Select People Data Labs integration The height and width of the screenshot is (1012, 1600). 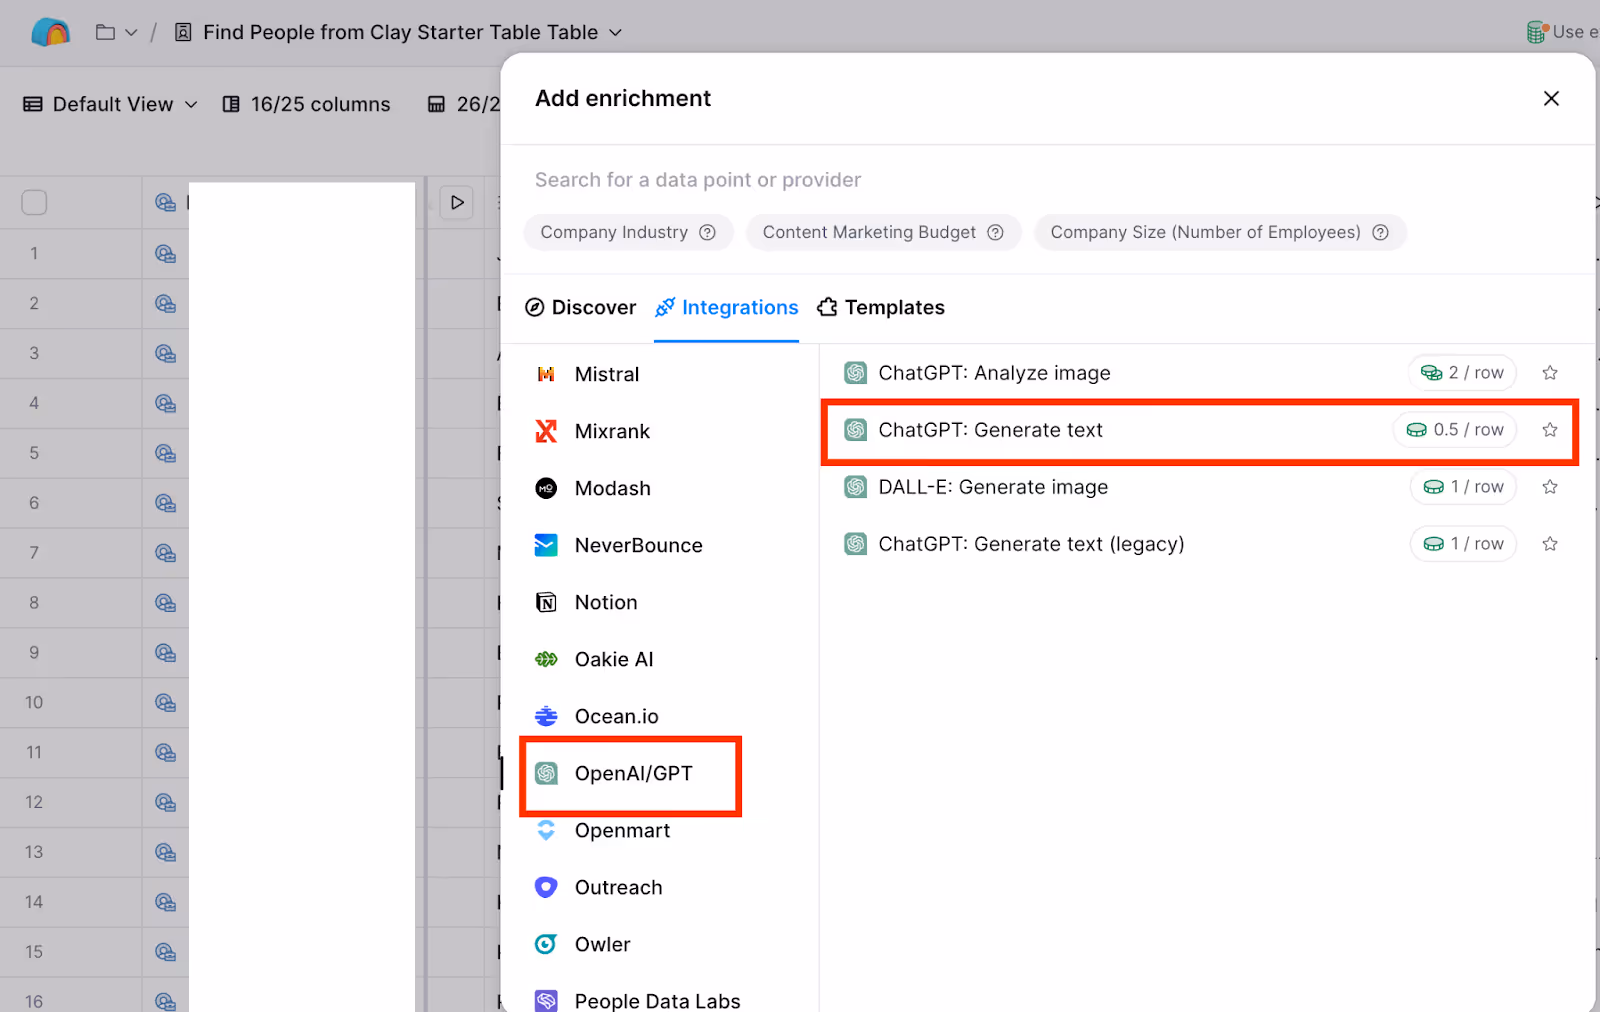click(660, 1000)
